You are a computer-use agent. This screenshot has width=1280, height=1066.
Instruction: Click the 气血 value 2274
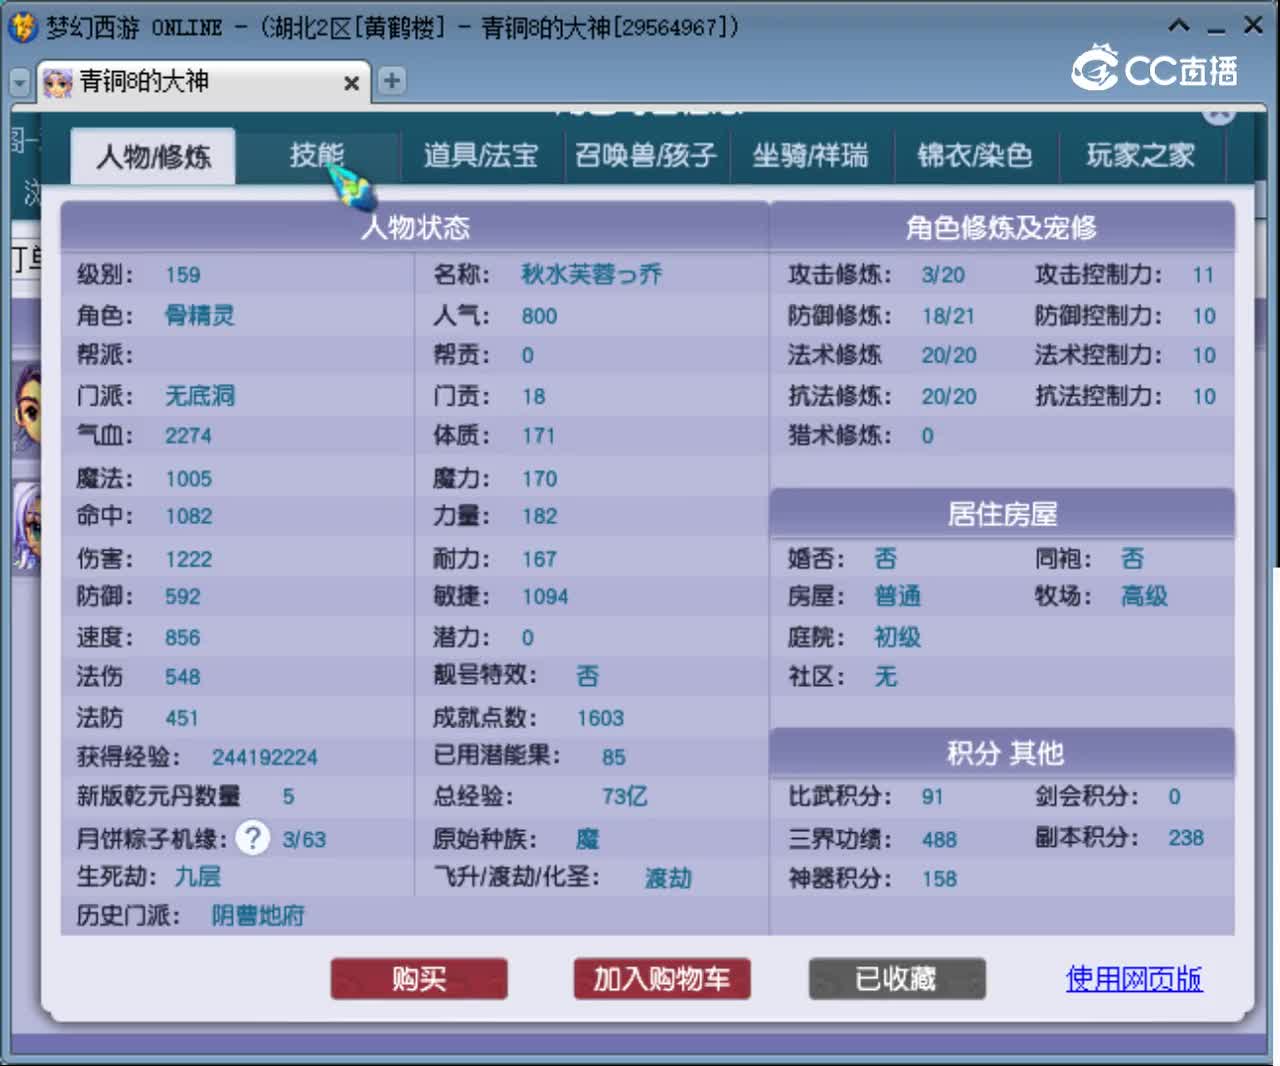[188, 436]
